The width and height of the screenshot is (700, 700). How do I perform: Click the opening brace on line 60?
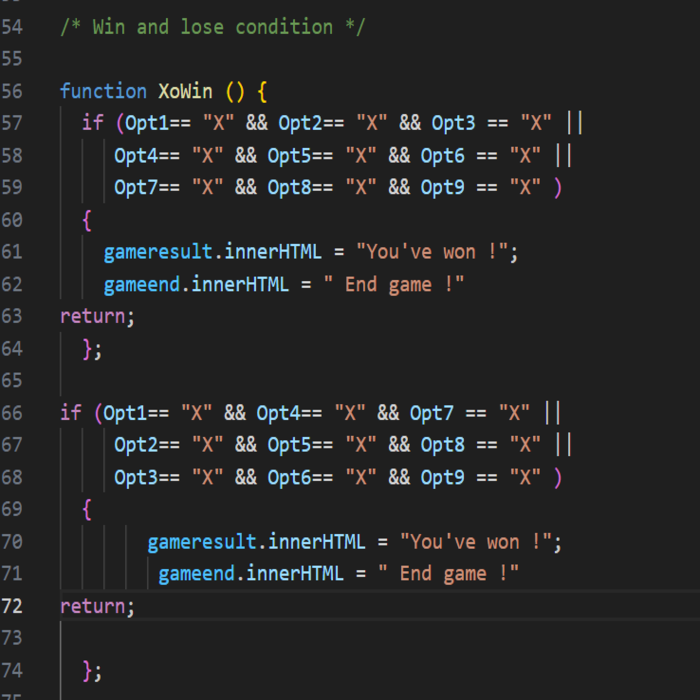[87, 219]
